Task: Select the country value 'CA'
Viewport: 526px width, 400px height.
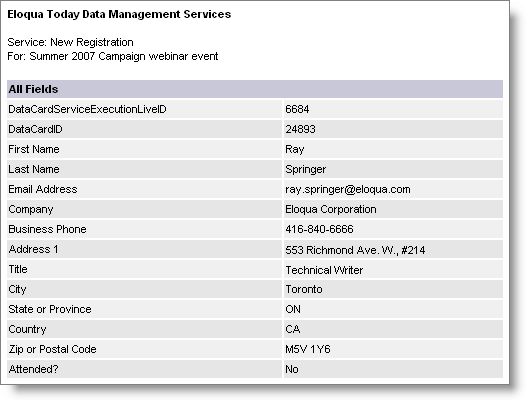Action: [293, 329]
